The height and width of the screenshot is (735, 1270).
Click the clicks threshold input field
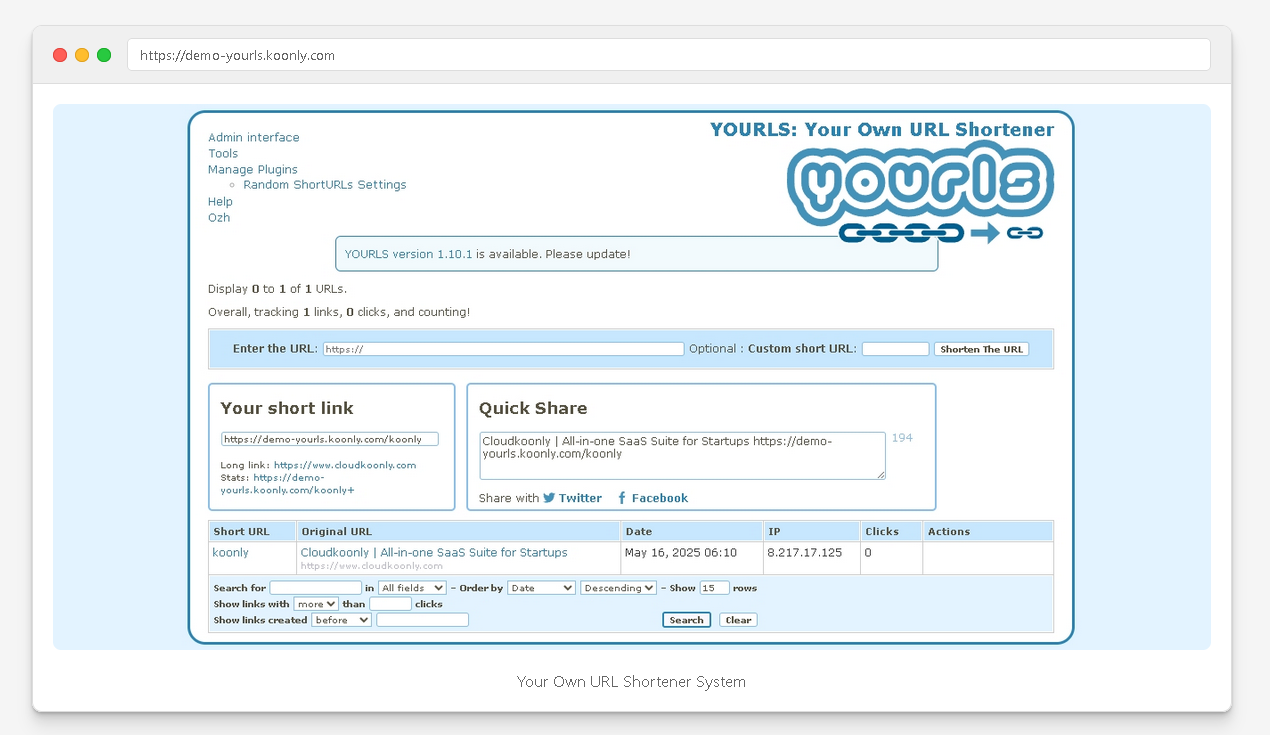pyautogui.click(x=390, y=604)
